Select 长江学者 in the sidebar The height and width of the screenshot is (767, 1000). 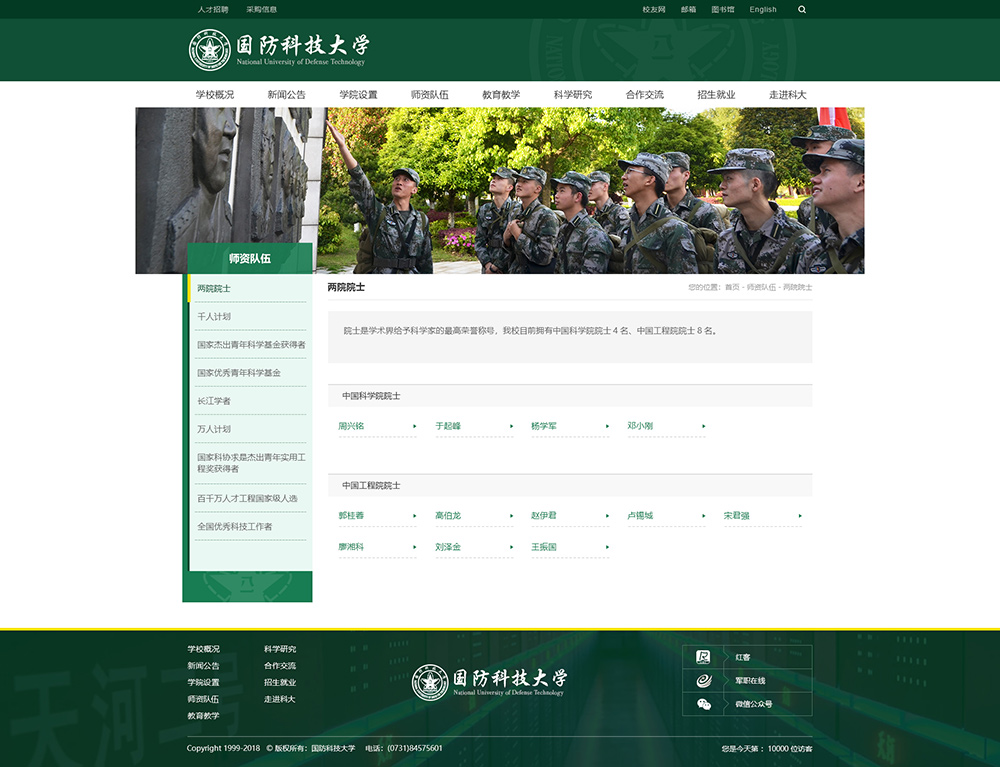(x=214, y=401)
